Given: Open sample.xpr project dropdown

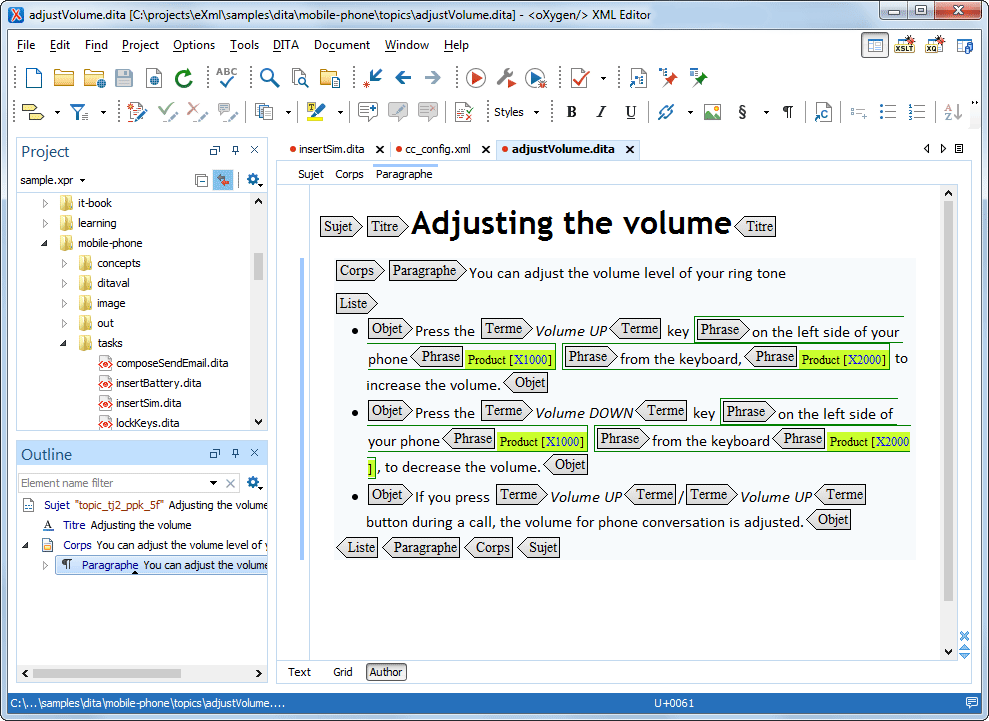Looking at the screenshot, I should click(52, 180).
